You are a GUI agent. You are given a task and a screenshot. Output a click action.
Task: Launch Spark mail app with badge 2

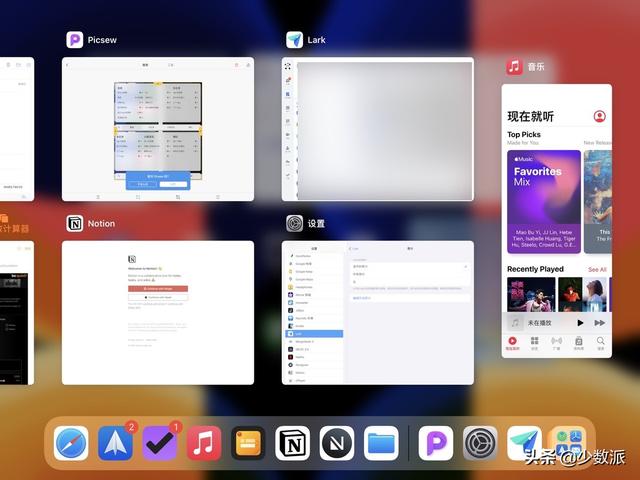coord(116,443)
